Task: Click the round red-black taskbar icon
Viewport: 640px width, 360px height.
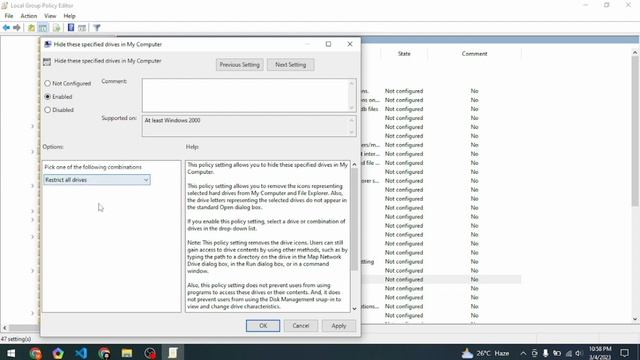Action: (150, 353)
